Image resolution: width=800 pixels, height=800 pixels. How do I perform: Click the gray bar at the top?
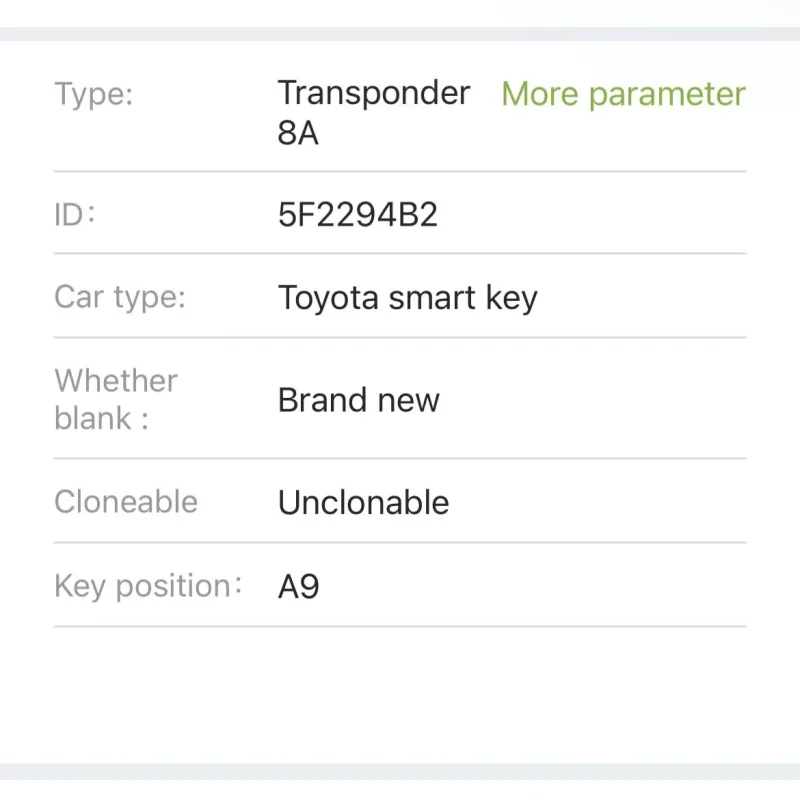[x=400, y=33]
